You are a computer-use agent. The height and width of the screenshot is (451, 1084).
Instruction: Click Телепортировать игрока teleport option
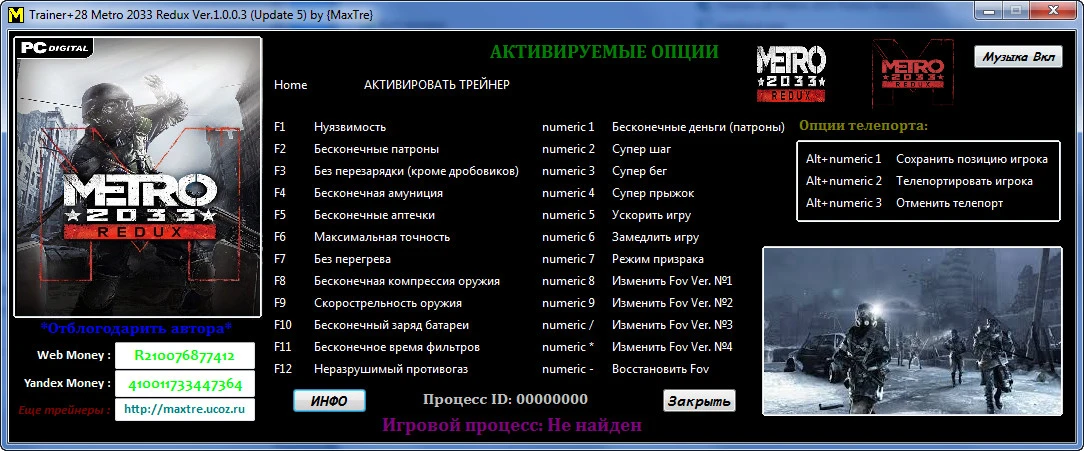pos(964,181)
